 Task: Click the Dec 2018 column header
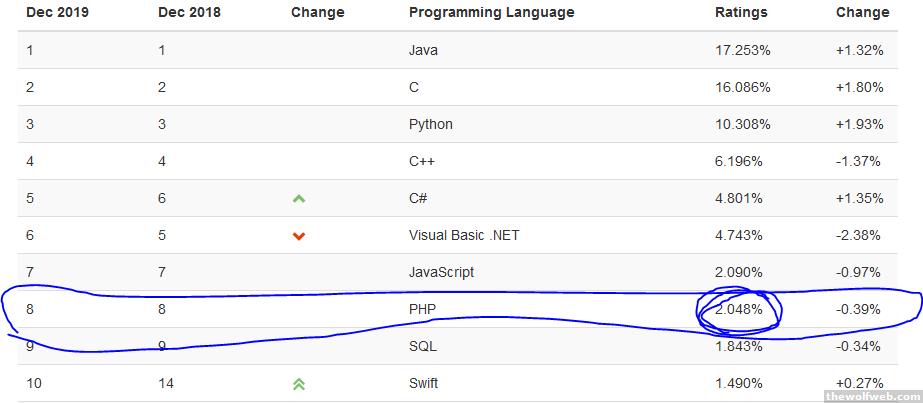(x=189, y=13)
